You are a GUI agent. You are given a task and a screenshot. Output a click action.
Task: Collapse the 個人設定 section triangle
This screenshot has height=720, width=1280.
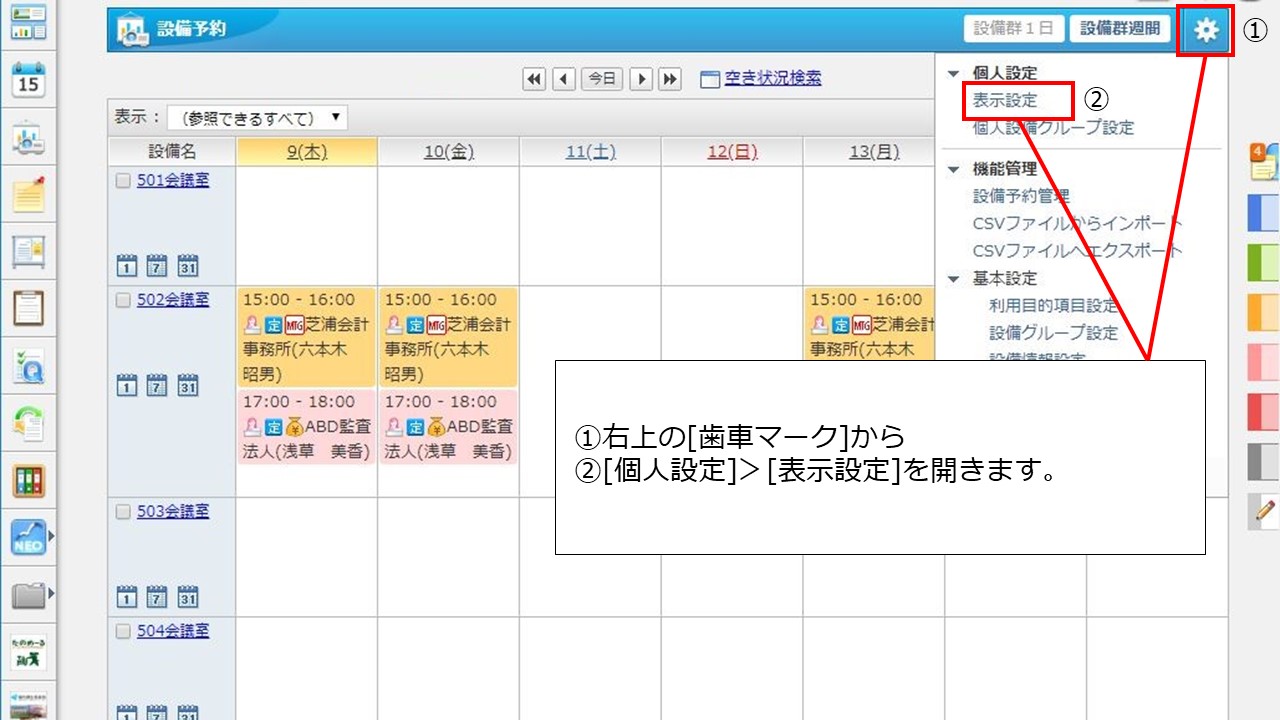click(x=953, y=73)
